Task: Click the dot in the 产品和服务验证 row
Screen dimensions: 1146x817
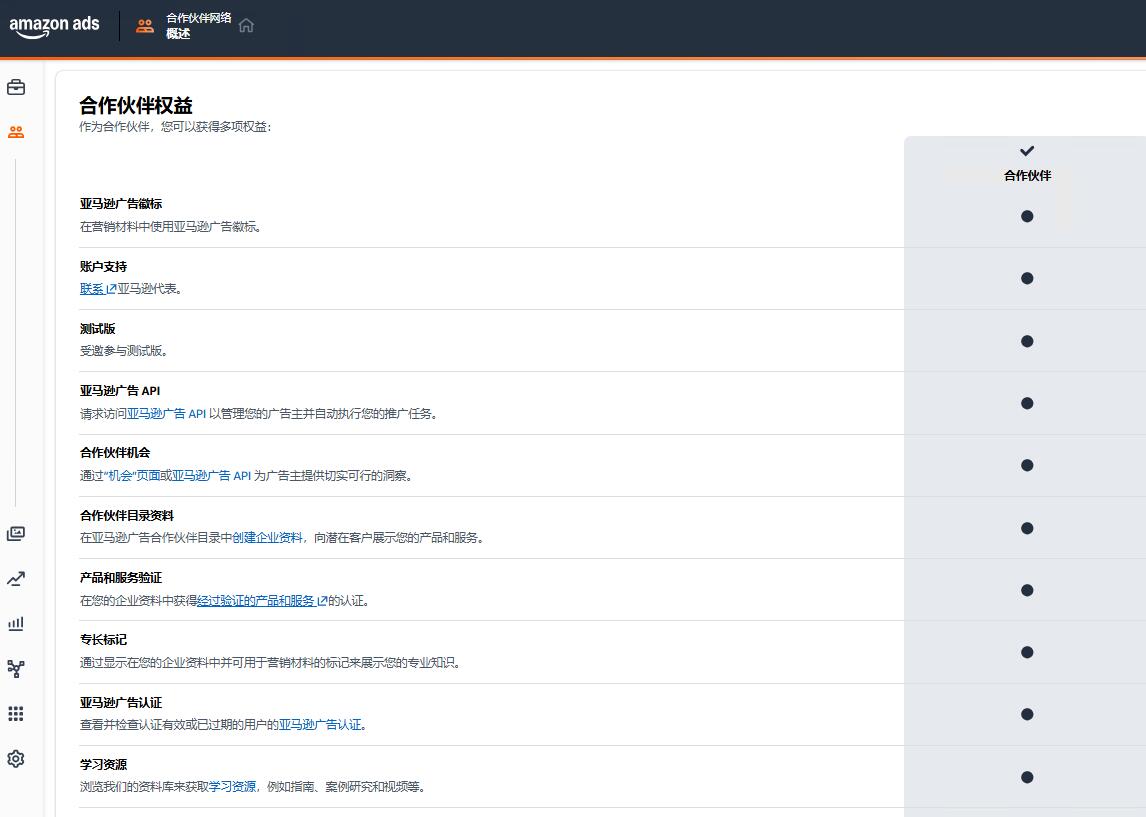Action: 1027,590
